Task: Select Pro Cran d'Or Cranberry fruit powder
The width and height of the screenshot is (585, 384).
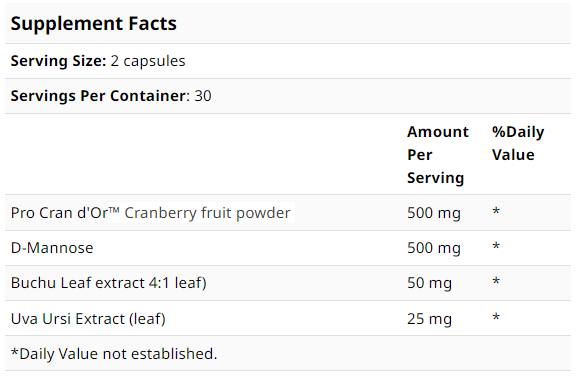Action: [x=150, y=213]
